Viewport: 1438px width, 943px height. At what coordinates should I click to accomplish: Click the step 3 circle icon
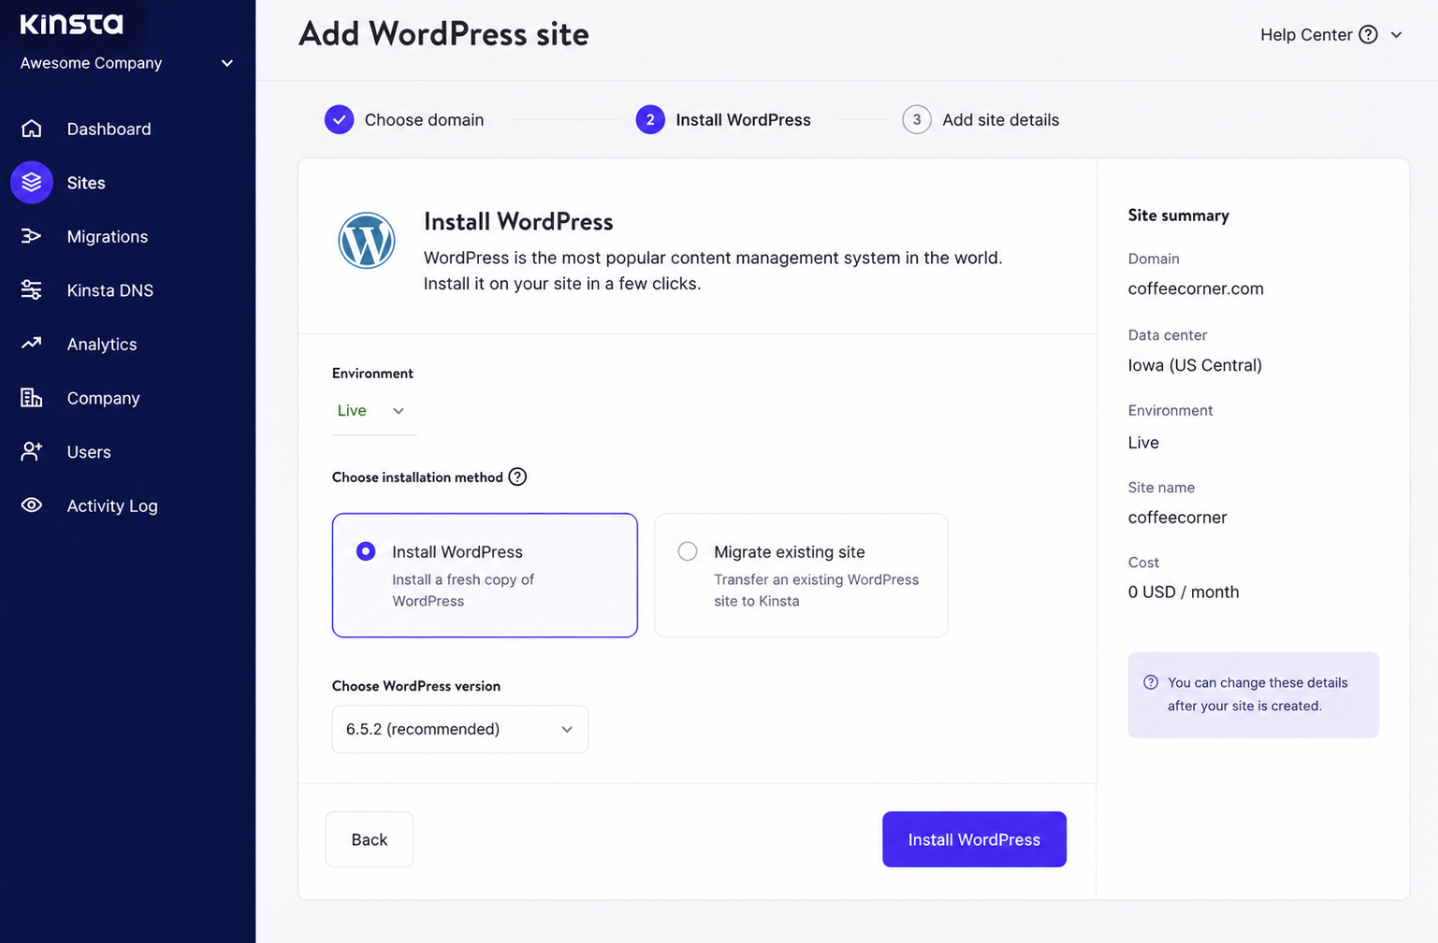pos(917,120)
